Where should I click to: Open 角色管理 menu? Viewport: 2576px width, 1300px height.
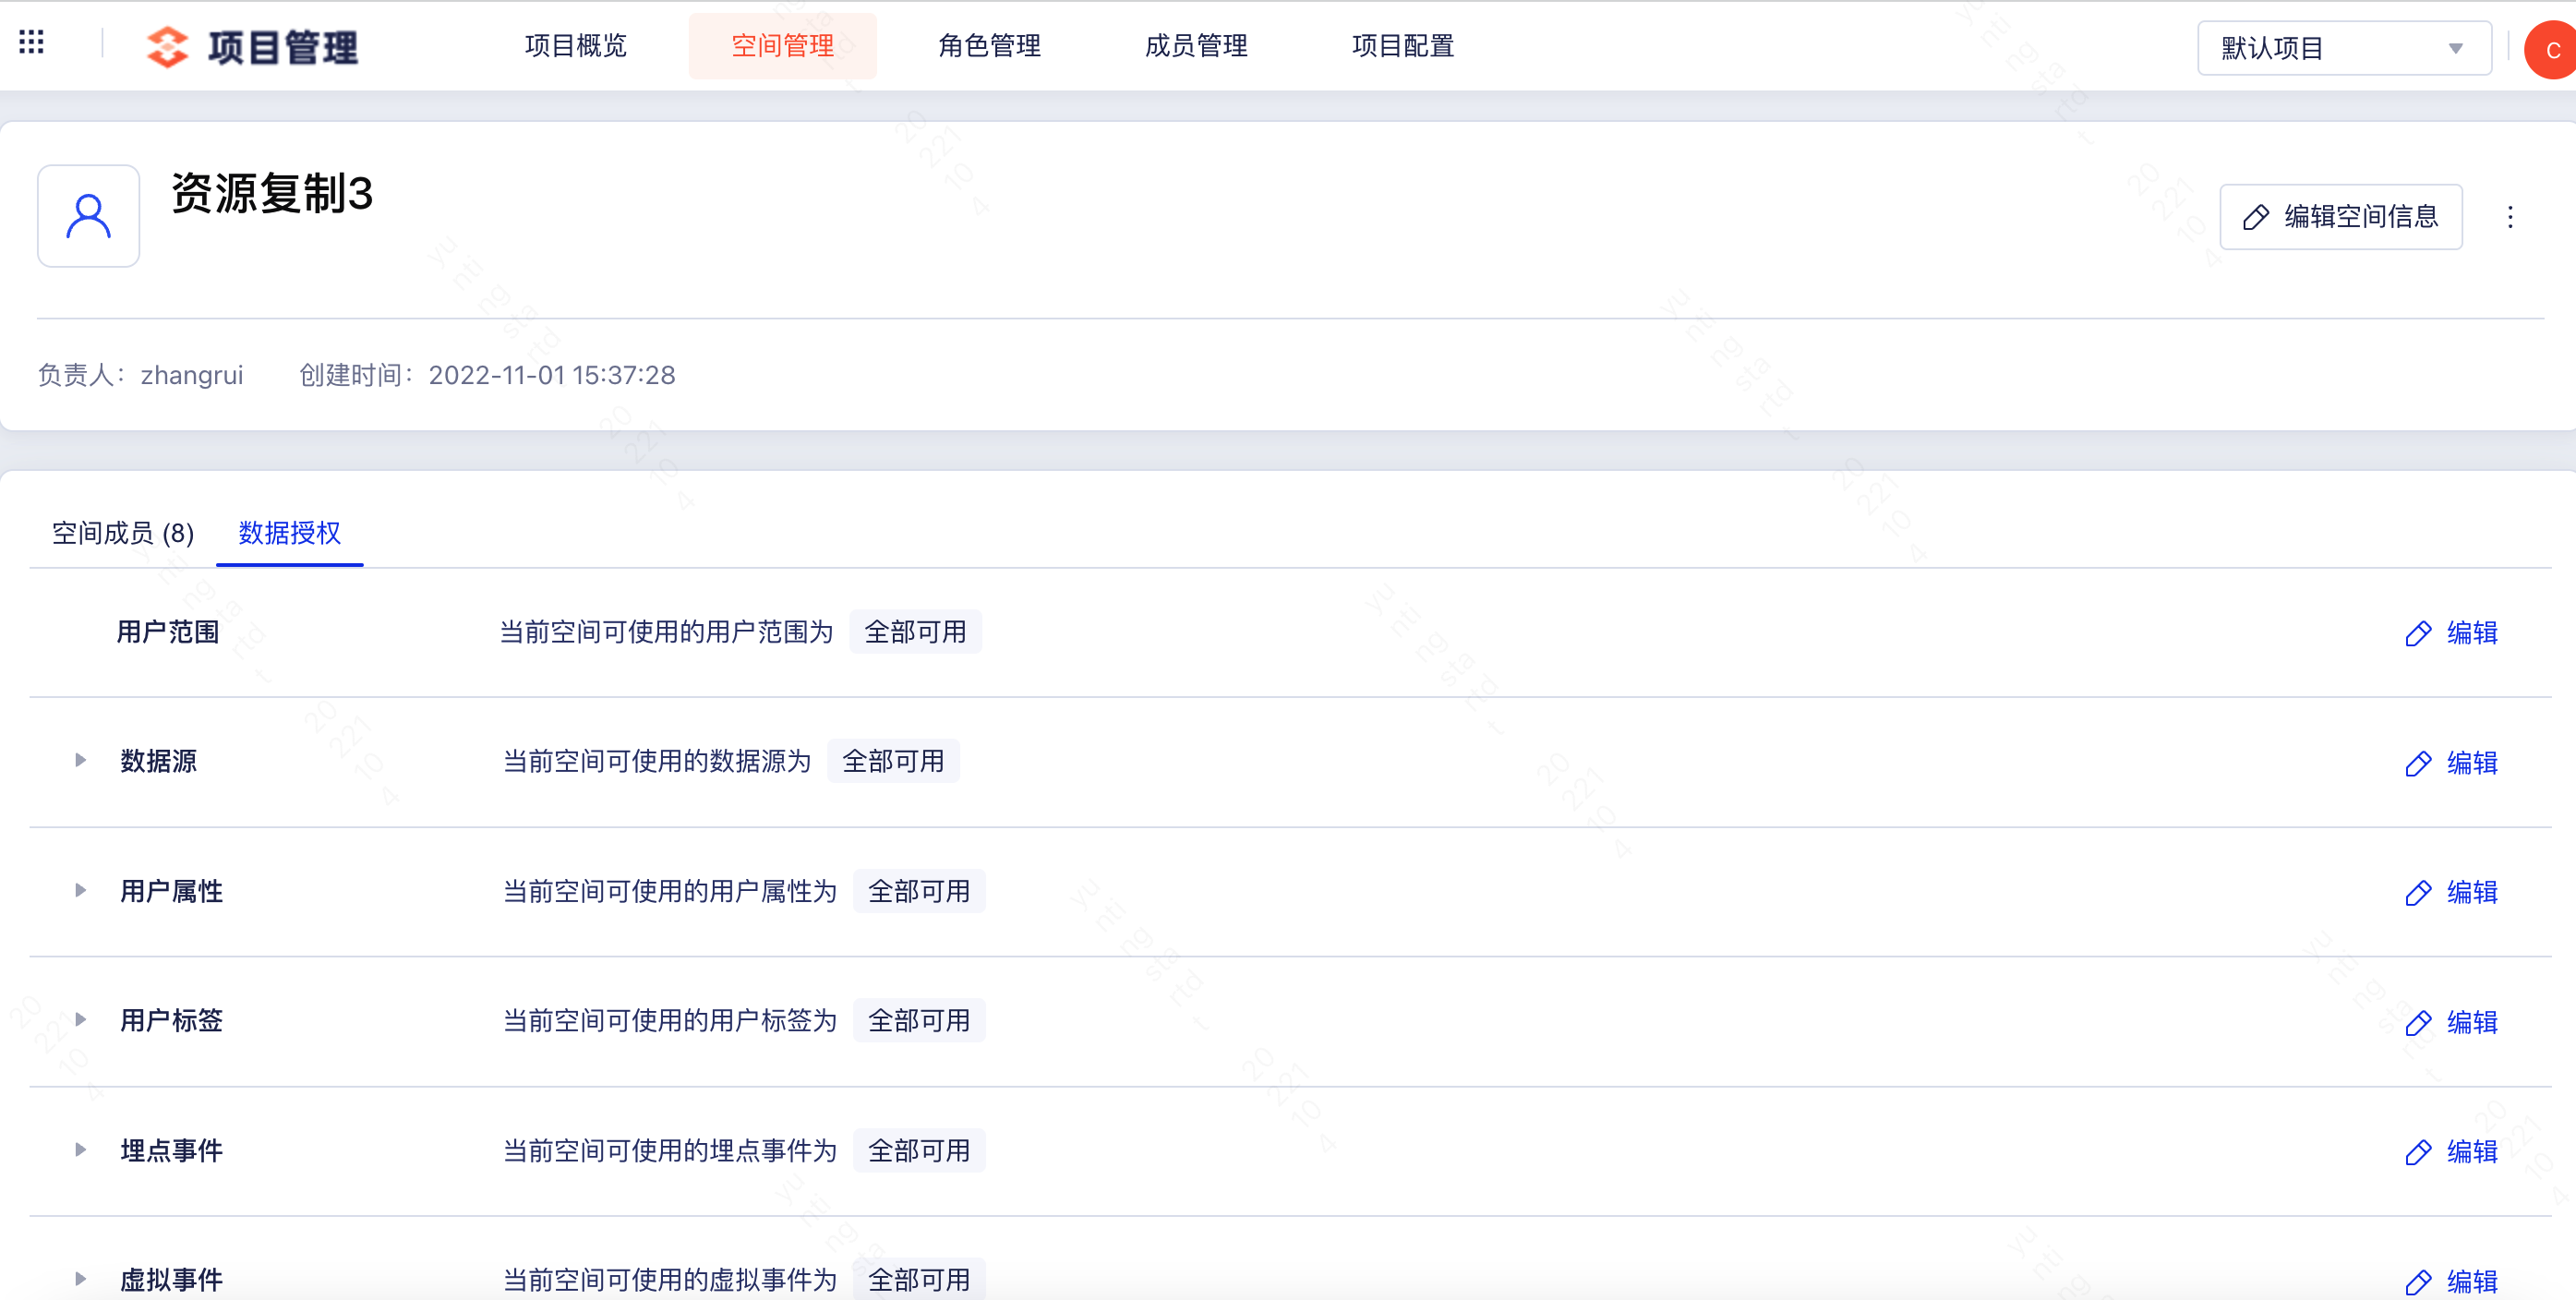[989, 46]
